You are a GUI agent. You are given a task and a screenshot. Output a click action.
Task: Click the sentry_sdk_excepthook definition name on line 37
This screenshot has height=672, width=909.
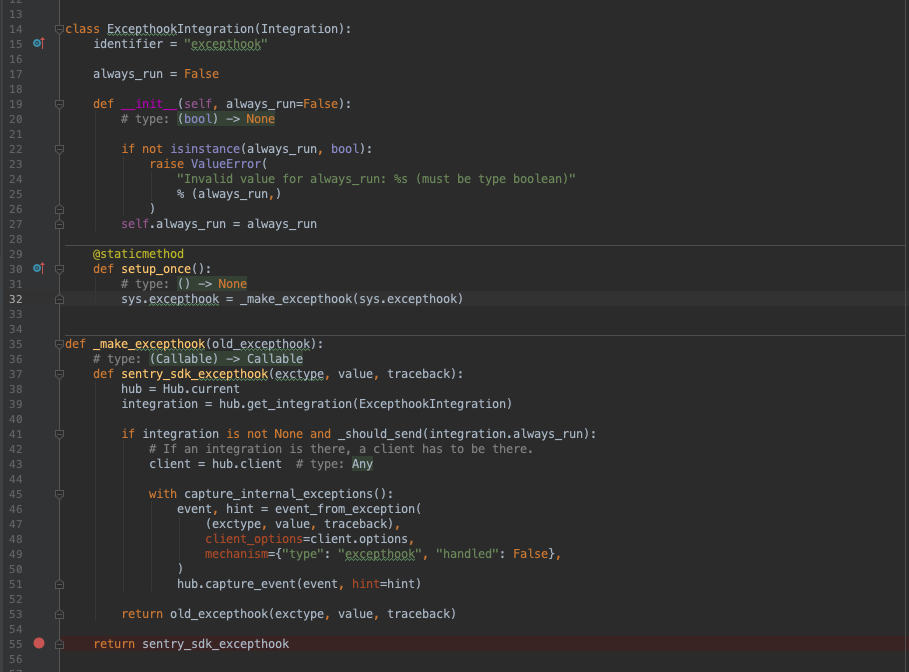click(x=195, y=374)
